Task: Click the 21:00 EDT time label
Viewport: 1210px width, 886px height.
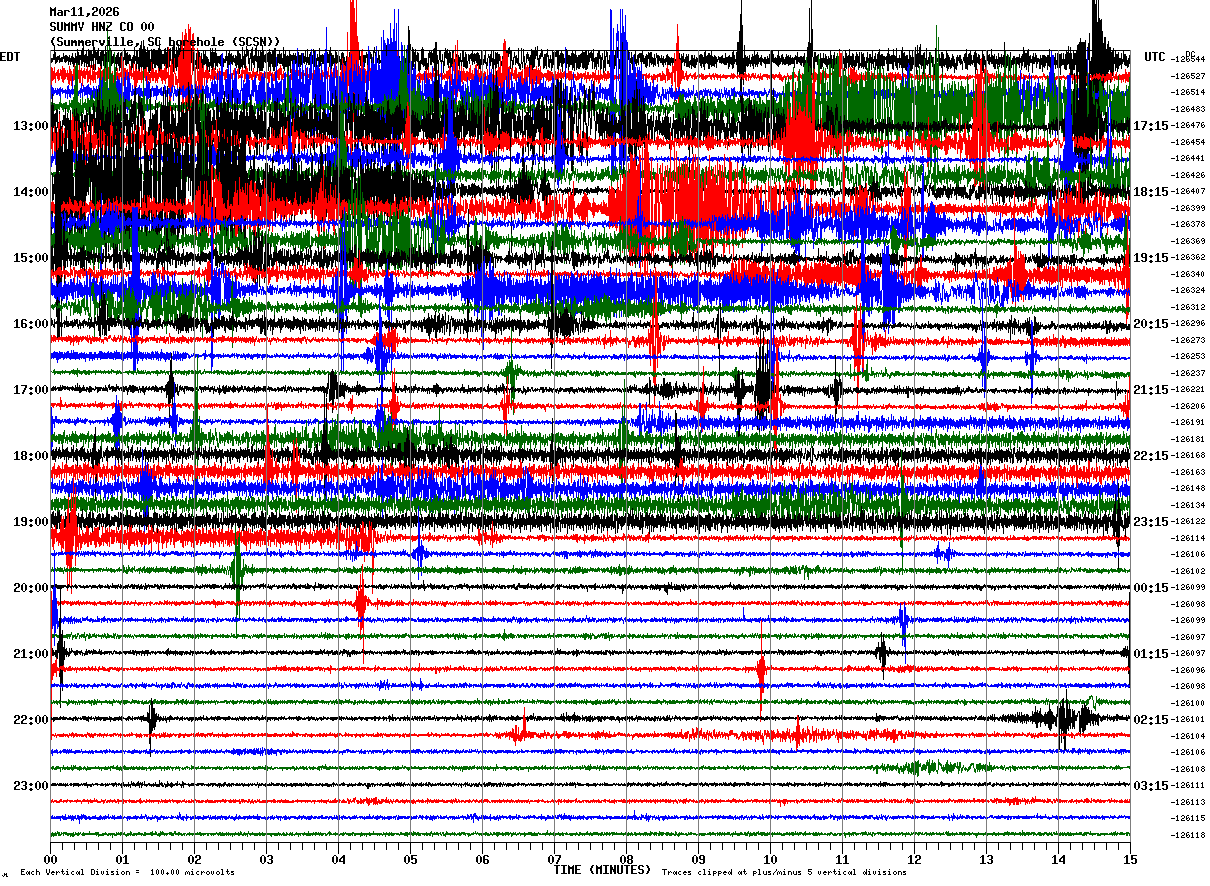Action: click(31, 654)
